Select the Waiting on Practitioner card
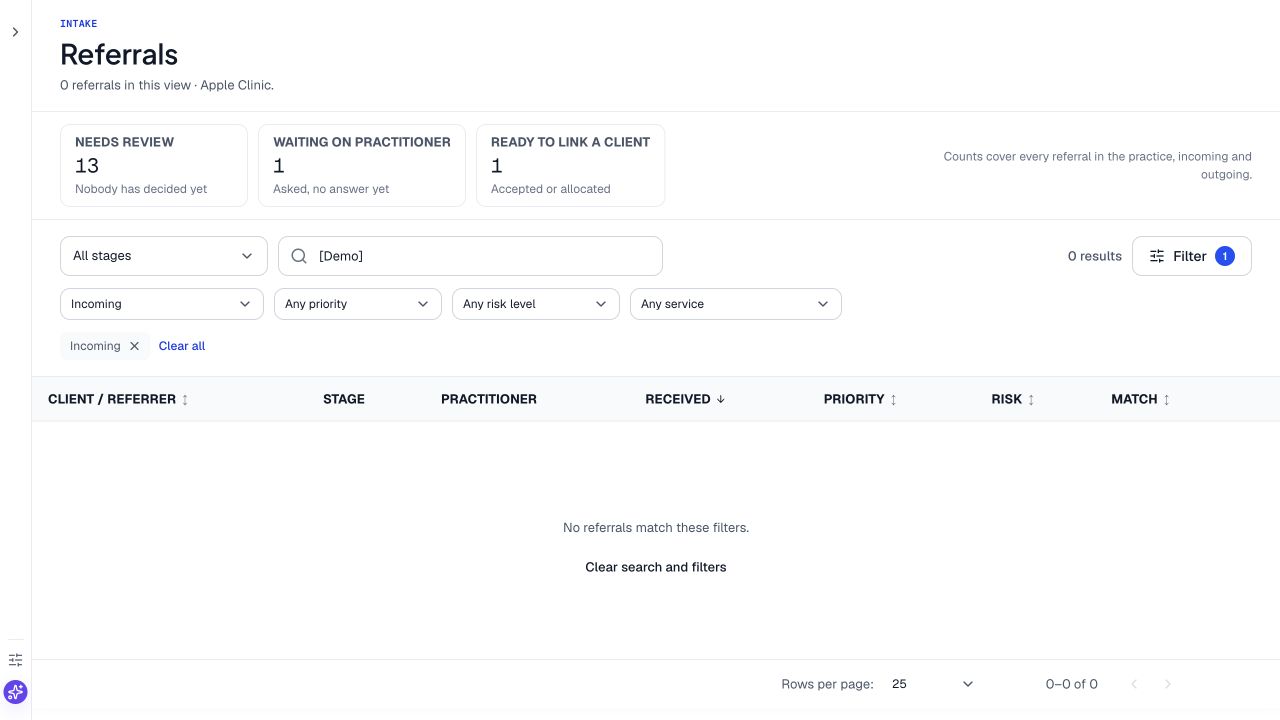This screenshot has width=1280, height=720. pos(362,165)
